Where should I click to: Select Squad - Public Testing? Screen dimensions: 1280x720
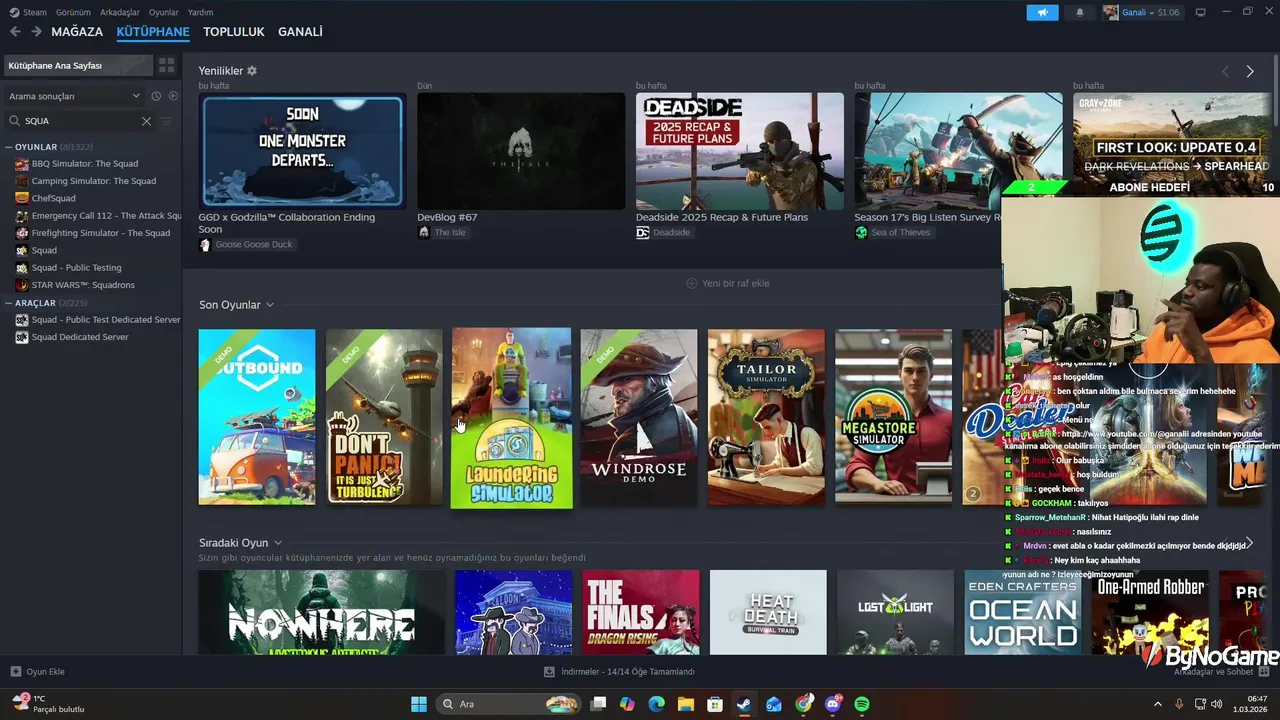pos(76,268)
